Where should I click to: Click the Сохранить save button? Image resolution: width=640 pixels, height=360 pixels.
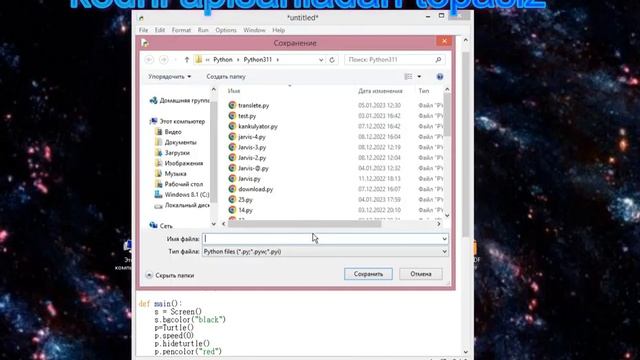(x=368, y=274)
